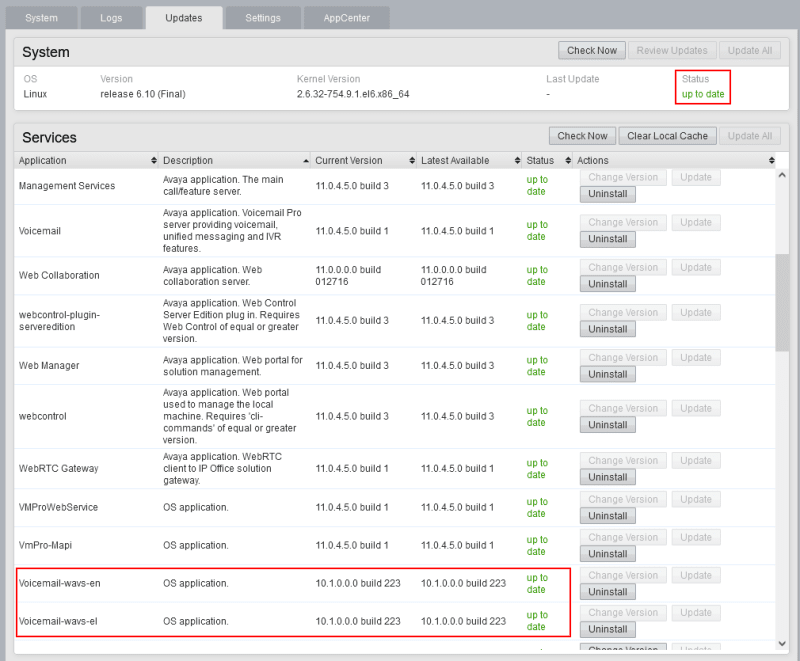Open the Logs tab
Screen dimensions: 800x661
coord(111,18)
